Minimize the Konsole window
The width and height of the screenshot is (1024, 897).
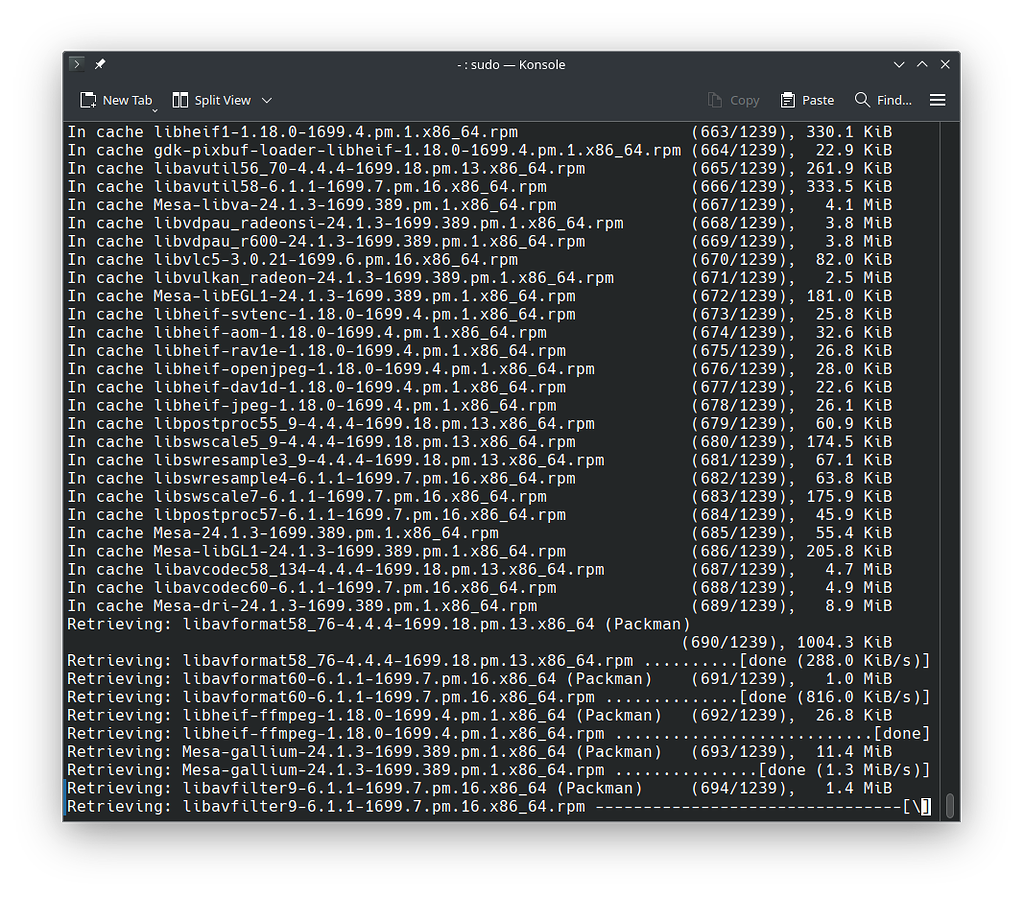point(900,64)
